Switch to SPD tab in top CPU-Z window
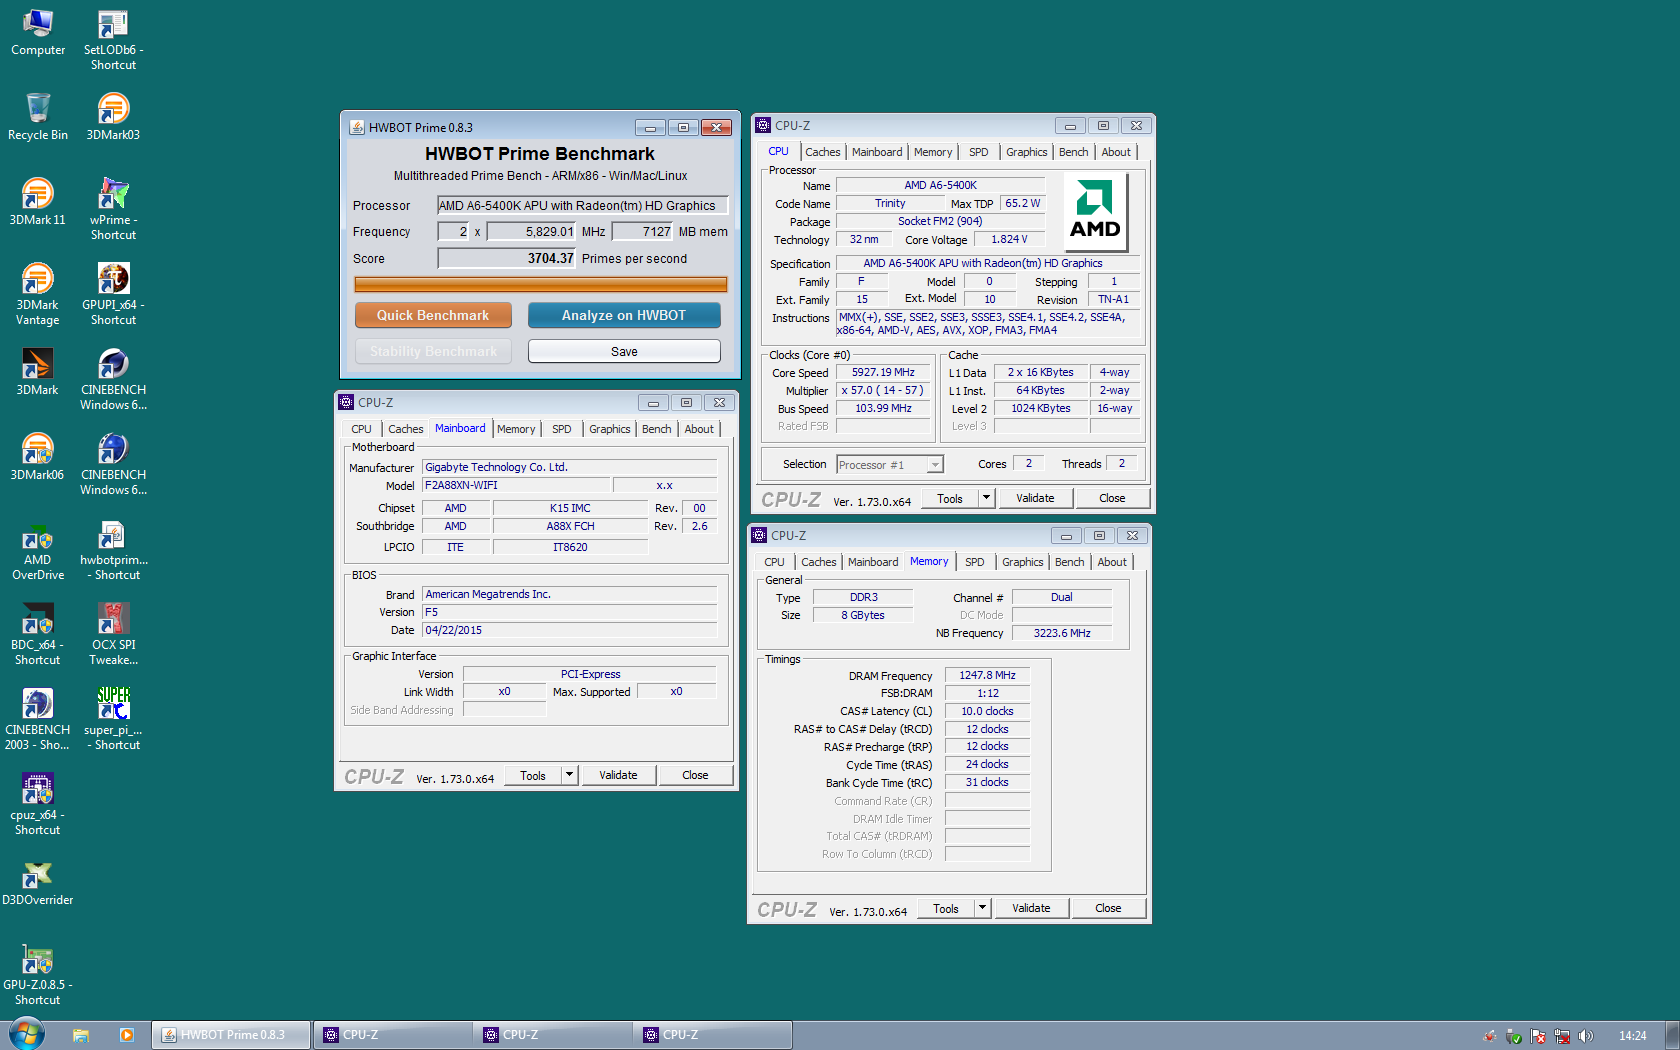 (979, 152)
